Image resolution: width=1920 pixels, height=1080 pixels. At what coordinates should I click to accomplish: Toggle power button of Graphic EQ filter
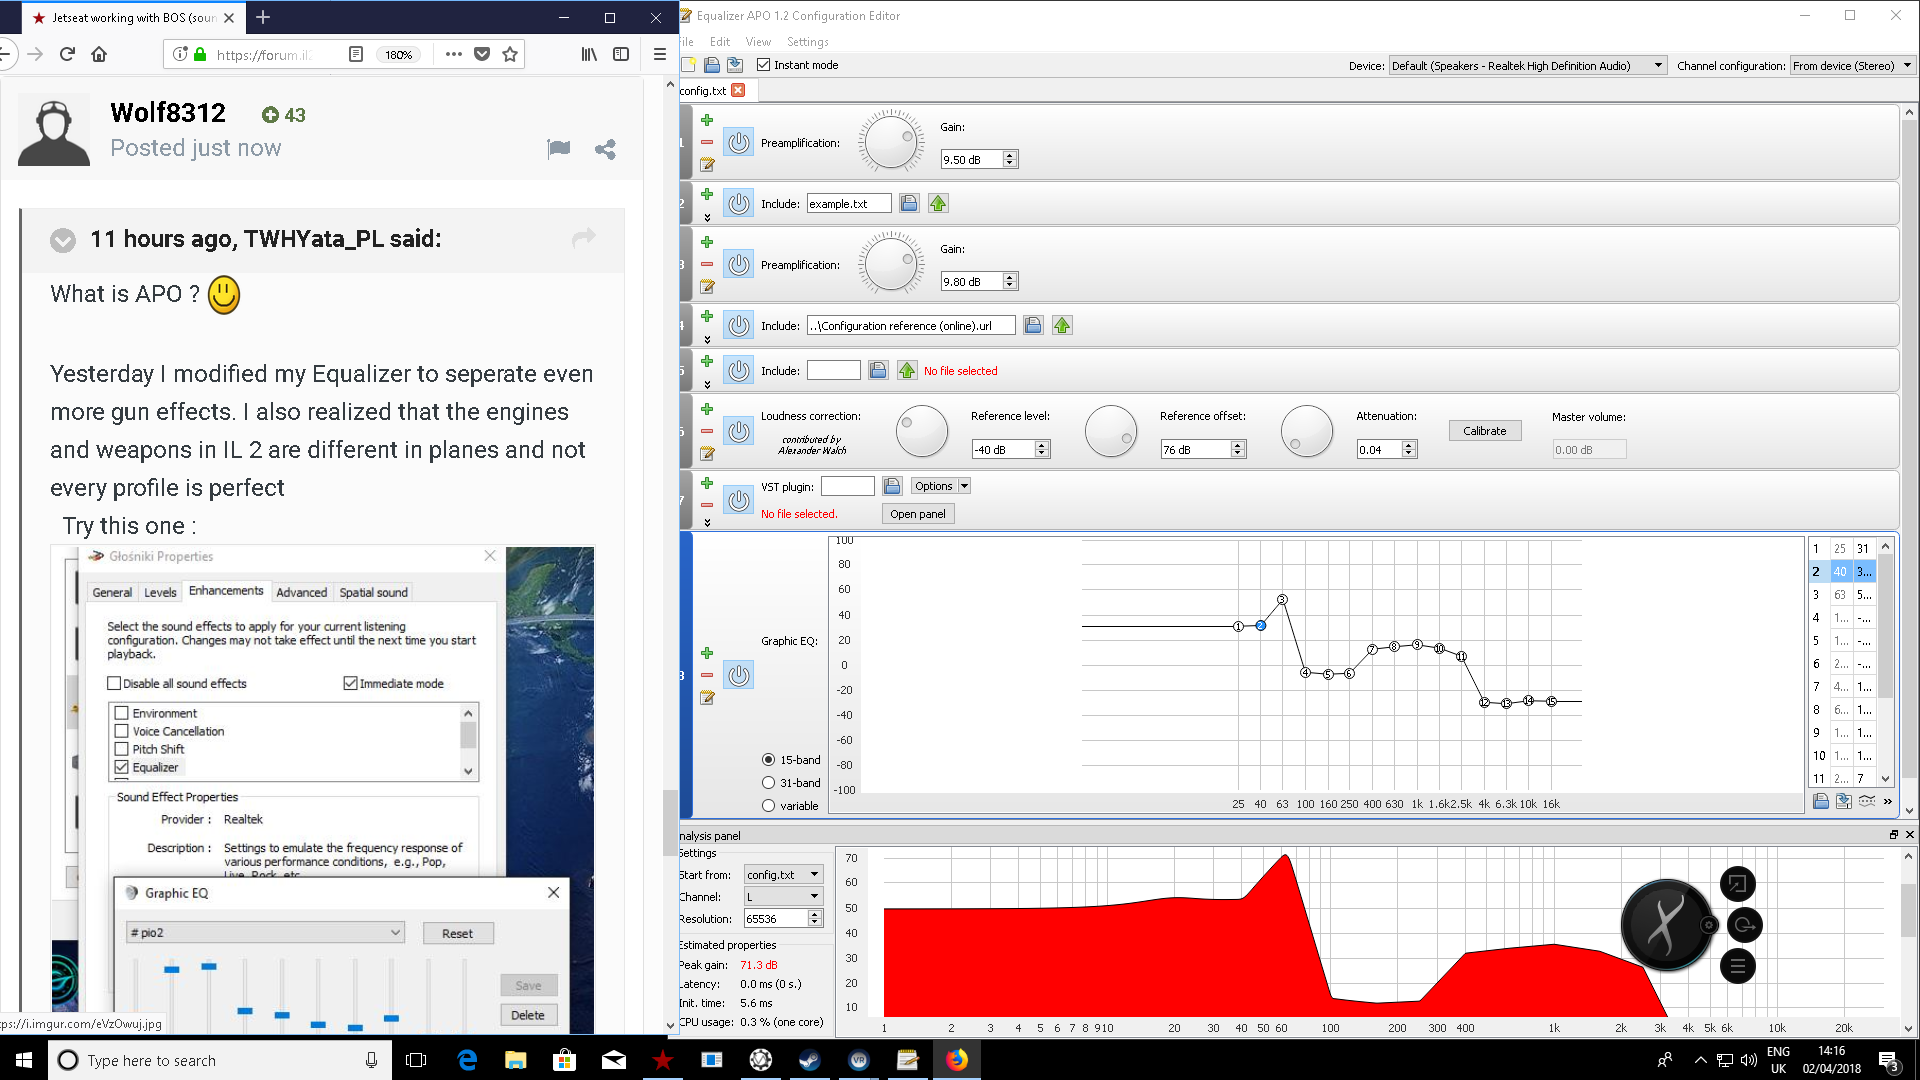pos(738,675)
